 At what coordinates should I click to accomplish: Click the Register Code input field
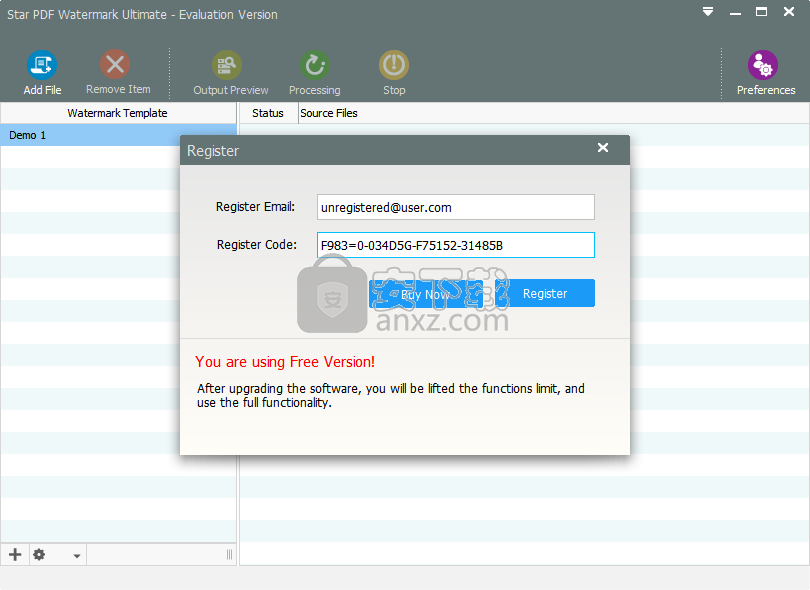click(456, 245)
